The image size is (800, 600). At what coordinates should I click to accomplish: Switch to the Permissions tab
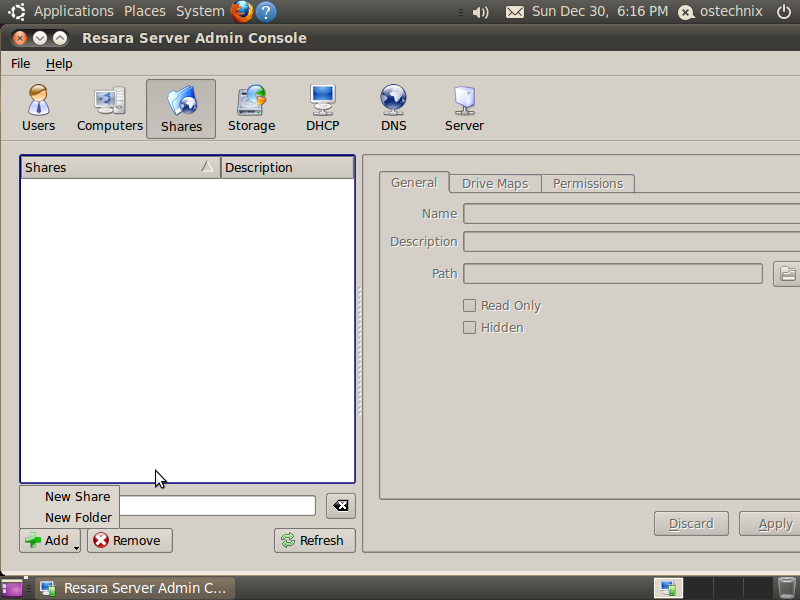tap(588, 184)
